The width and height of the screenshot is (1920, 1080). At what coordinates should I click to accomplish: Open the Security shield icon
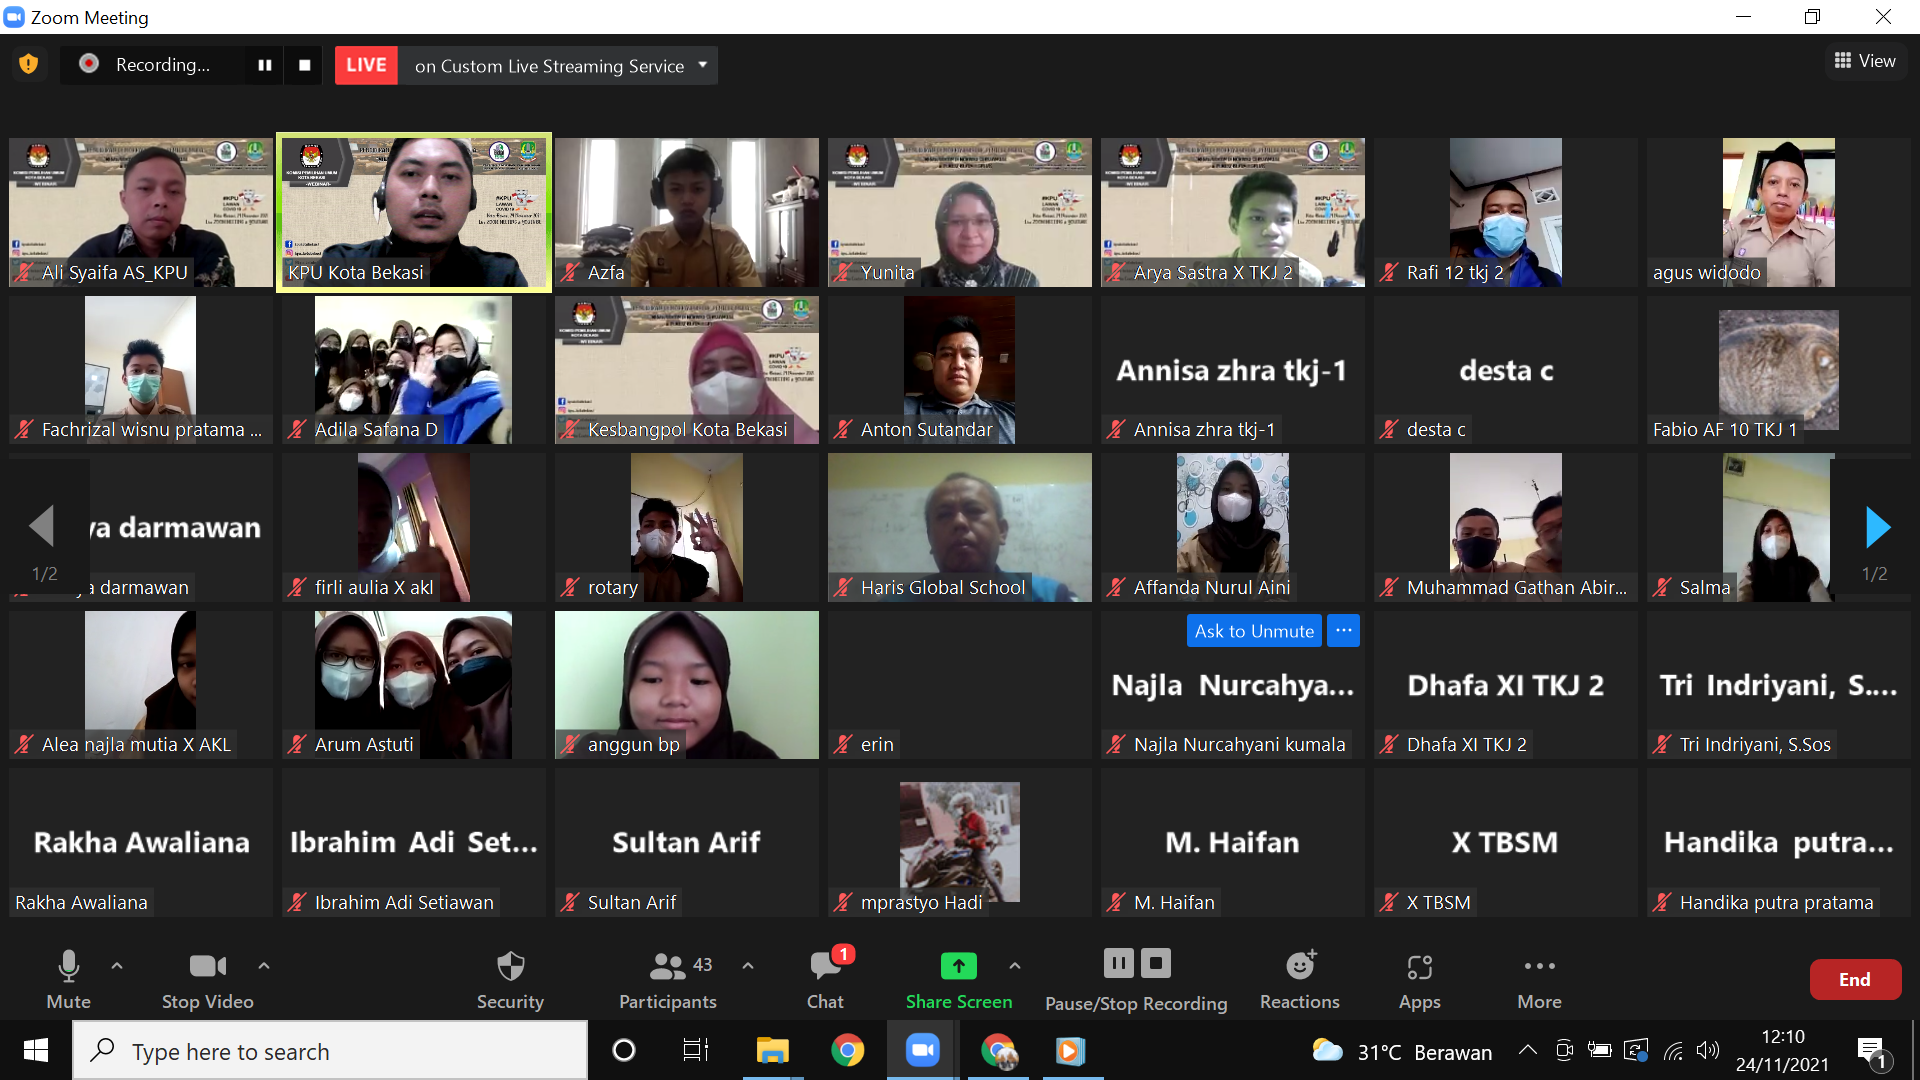(510, 967)
